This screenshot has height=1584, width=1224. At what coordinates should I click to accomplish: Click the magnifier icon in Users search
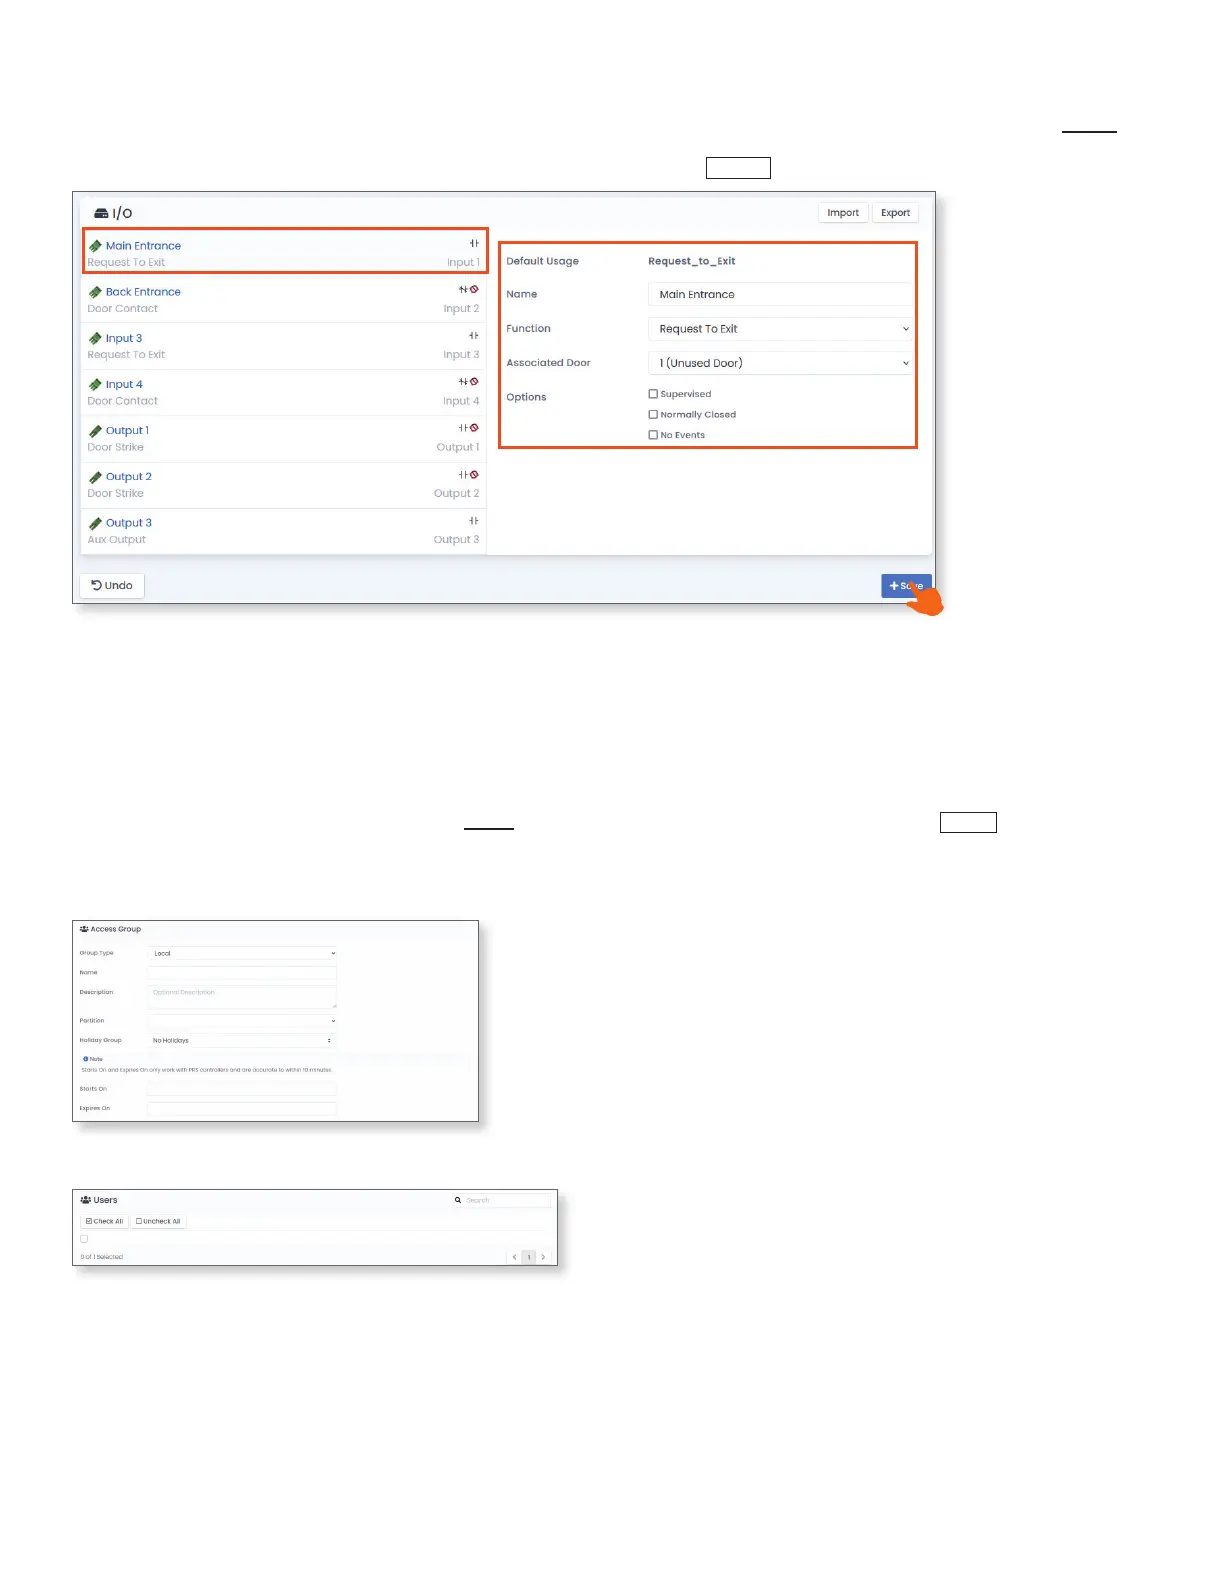458,1200
